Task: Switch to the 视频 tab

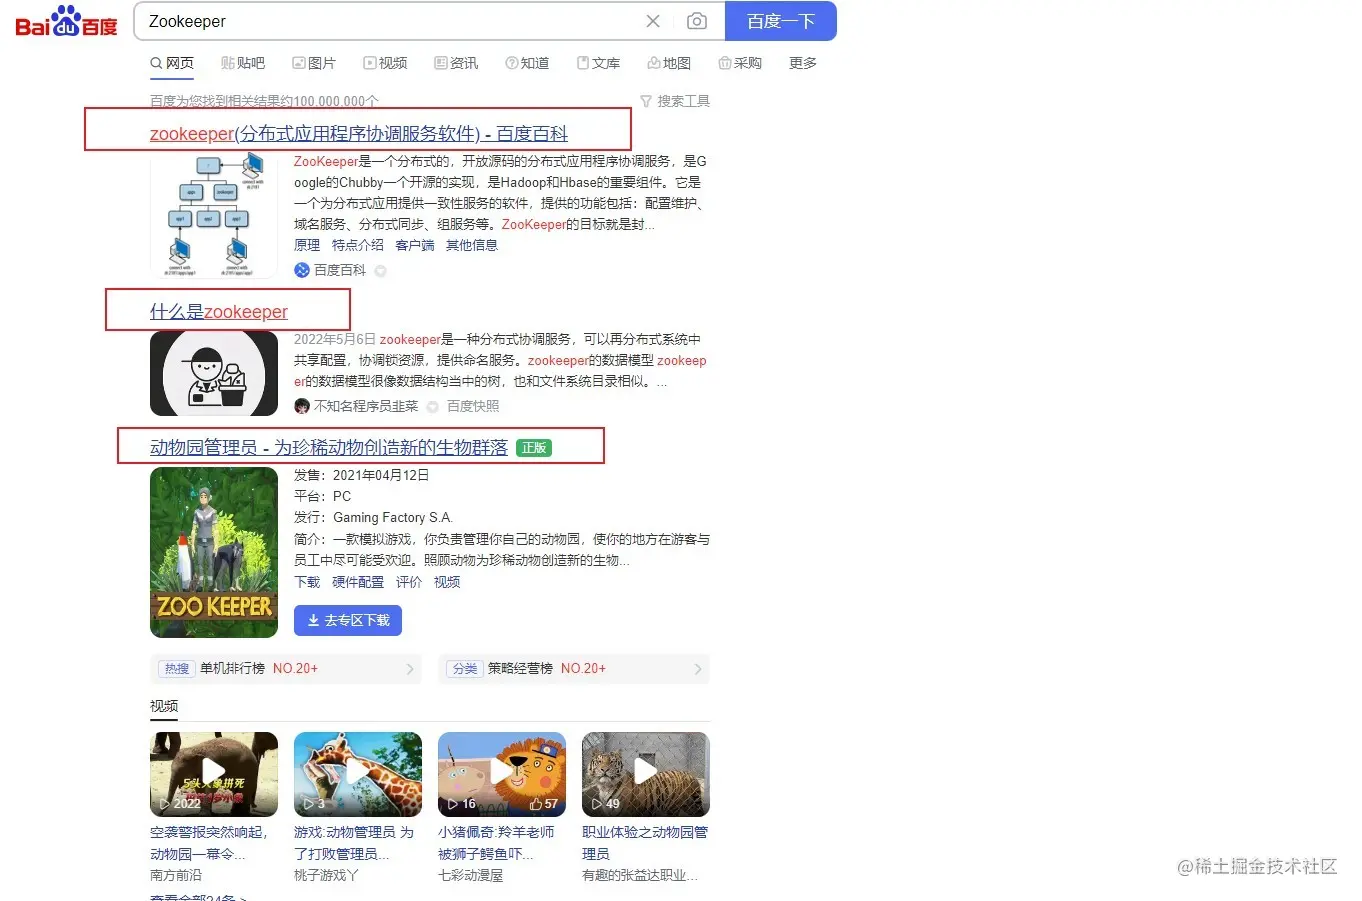Action: tap(385, 62)
